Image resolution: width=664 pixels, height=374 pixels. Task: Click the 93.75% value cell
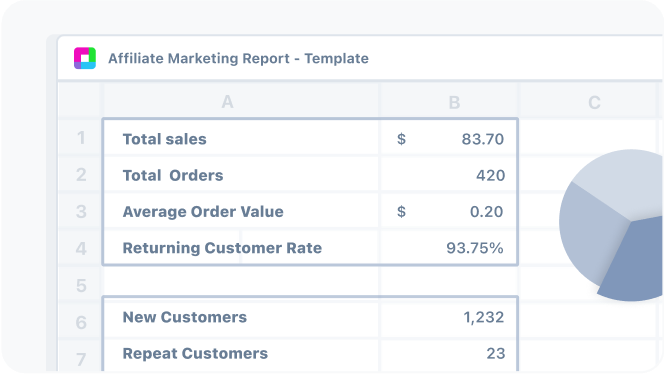coord(448,247)
